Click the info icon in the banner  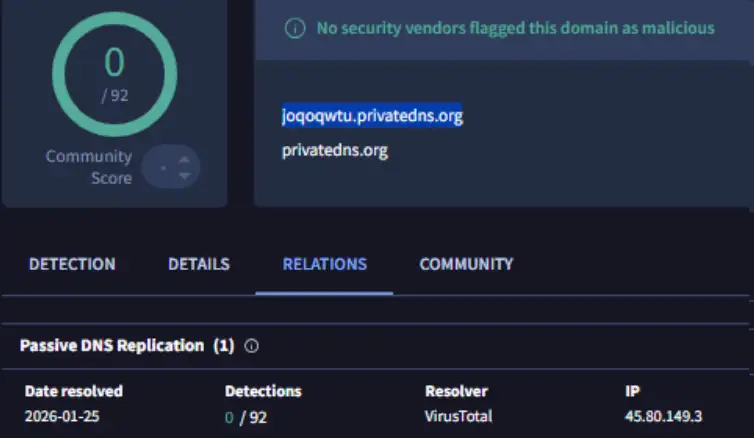(294, 28)
